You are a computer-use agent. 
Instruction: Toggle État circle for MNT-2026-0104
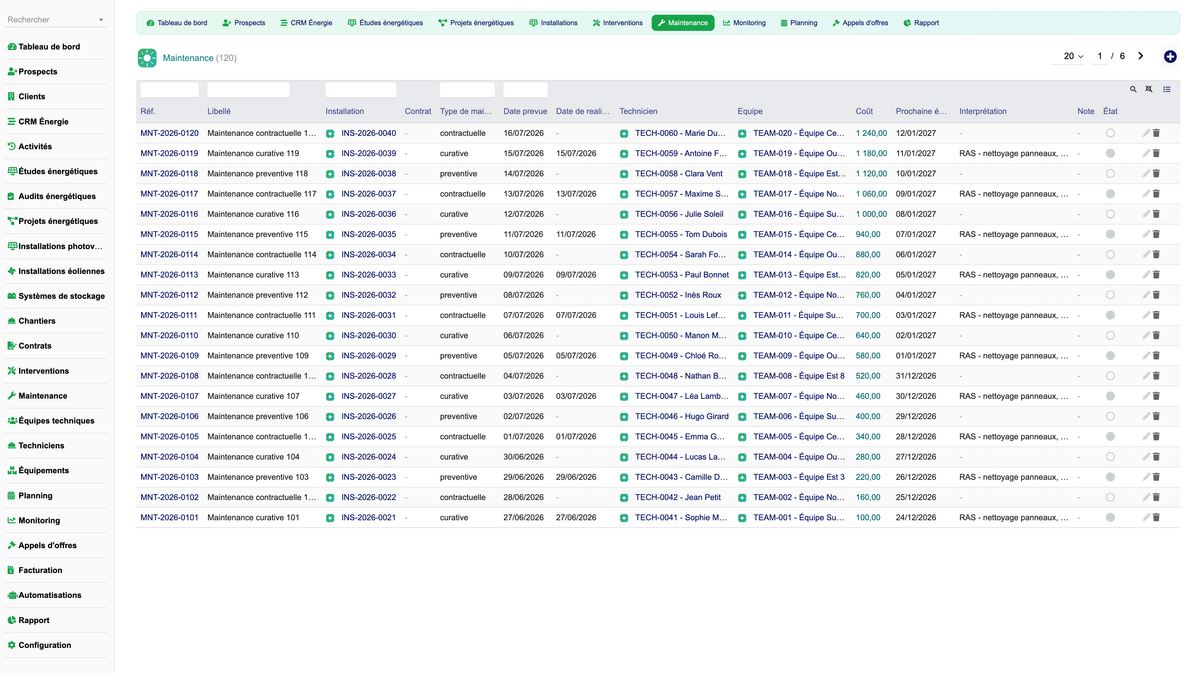1110,456
